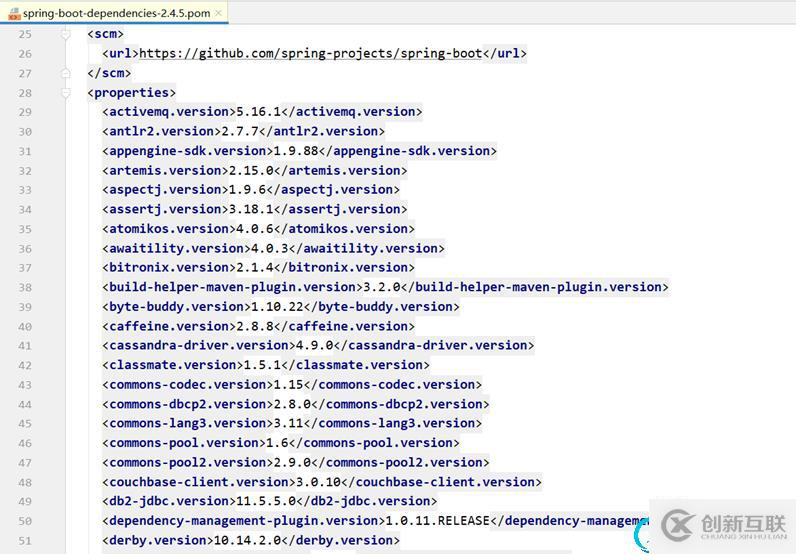This screenshot has height=554, width=796.
Task: Collapse the scm tag fold at line 25
Action: click(65, 34)
